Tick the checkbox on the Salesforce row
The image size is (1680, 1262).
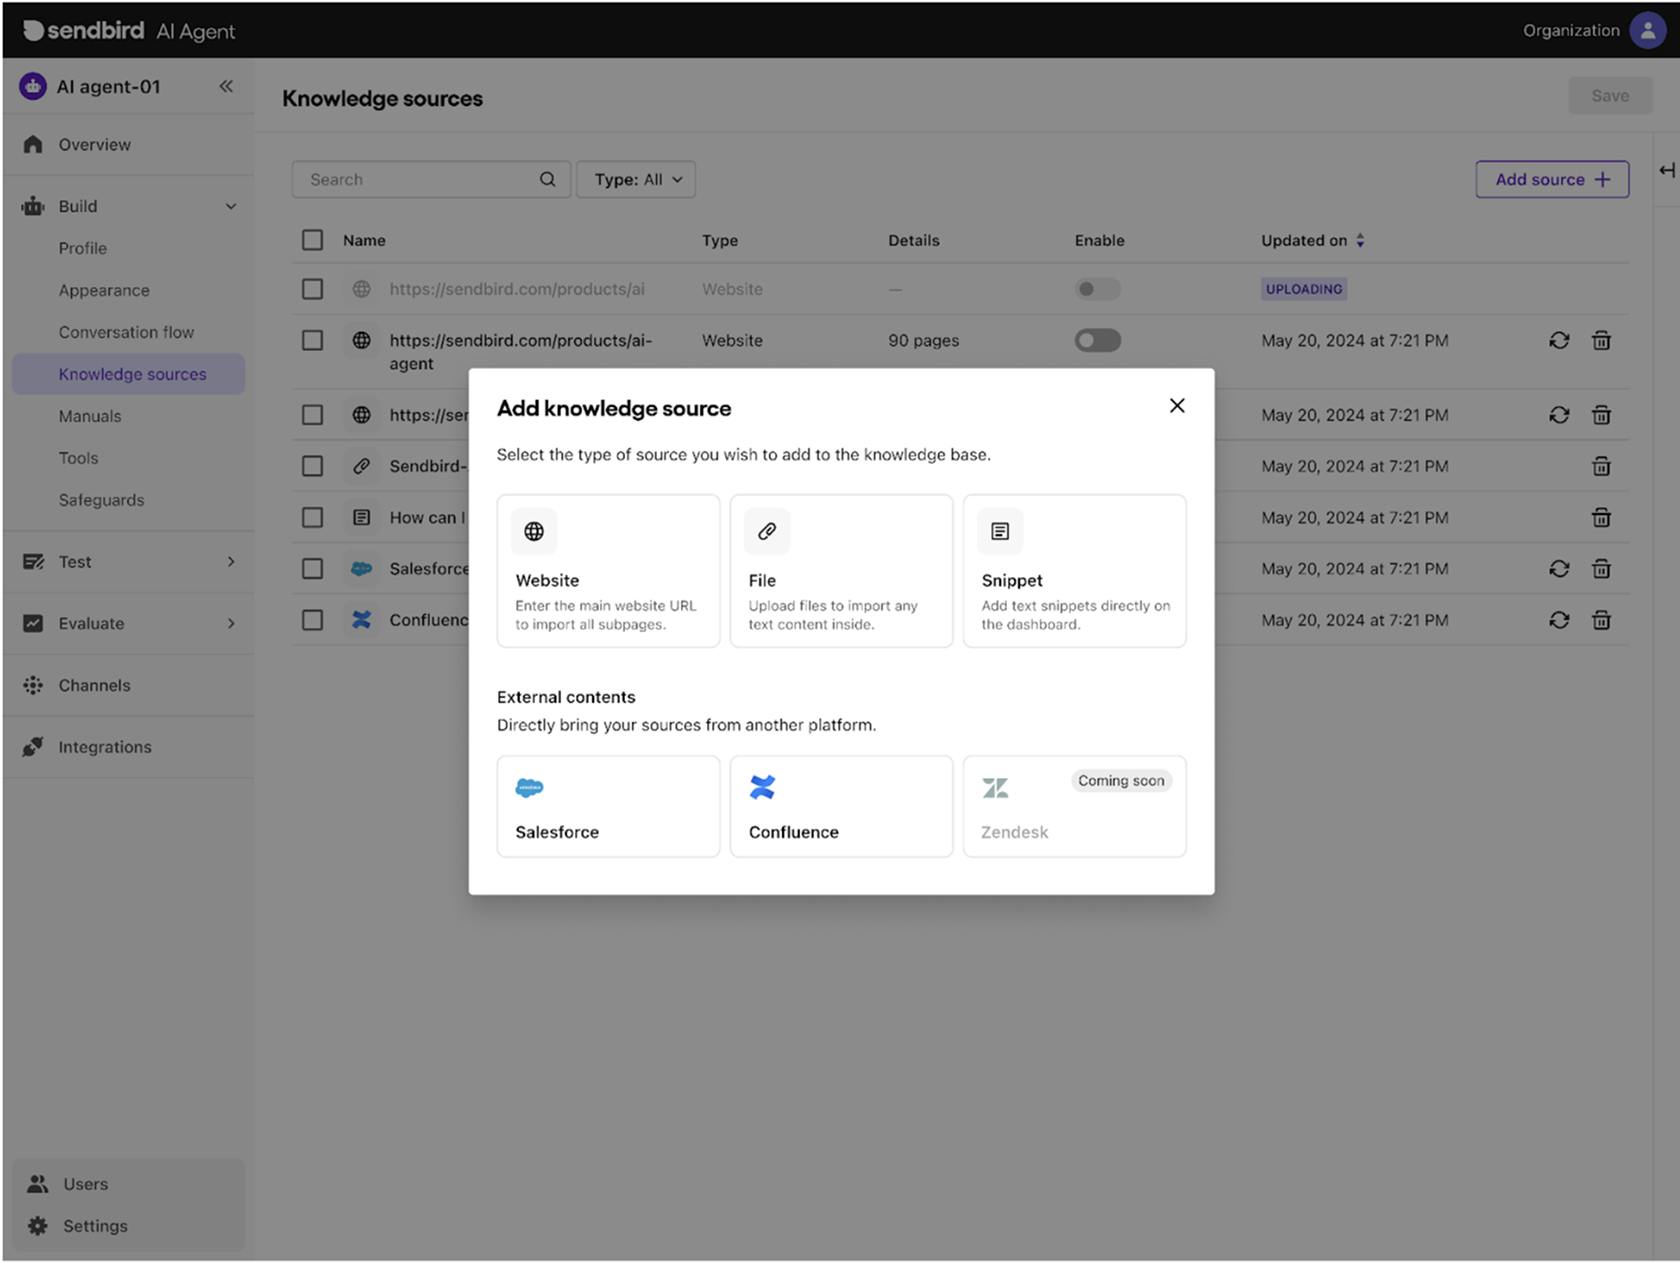(312, 568)
